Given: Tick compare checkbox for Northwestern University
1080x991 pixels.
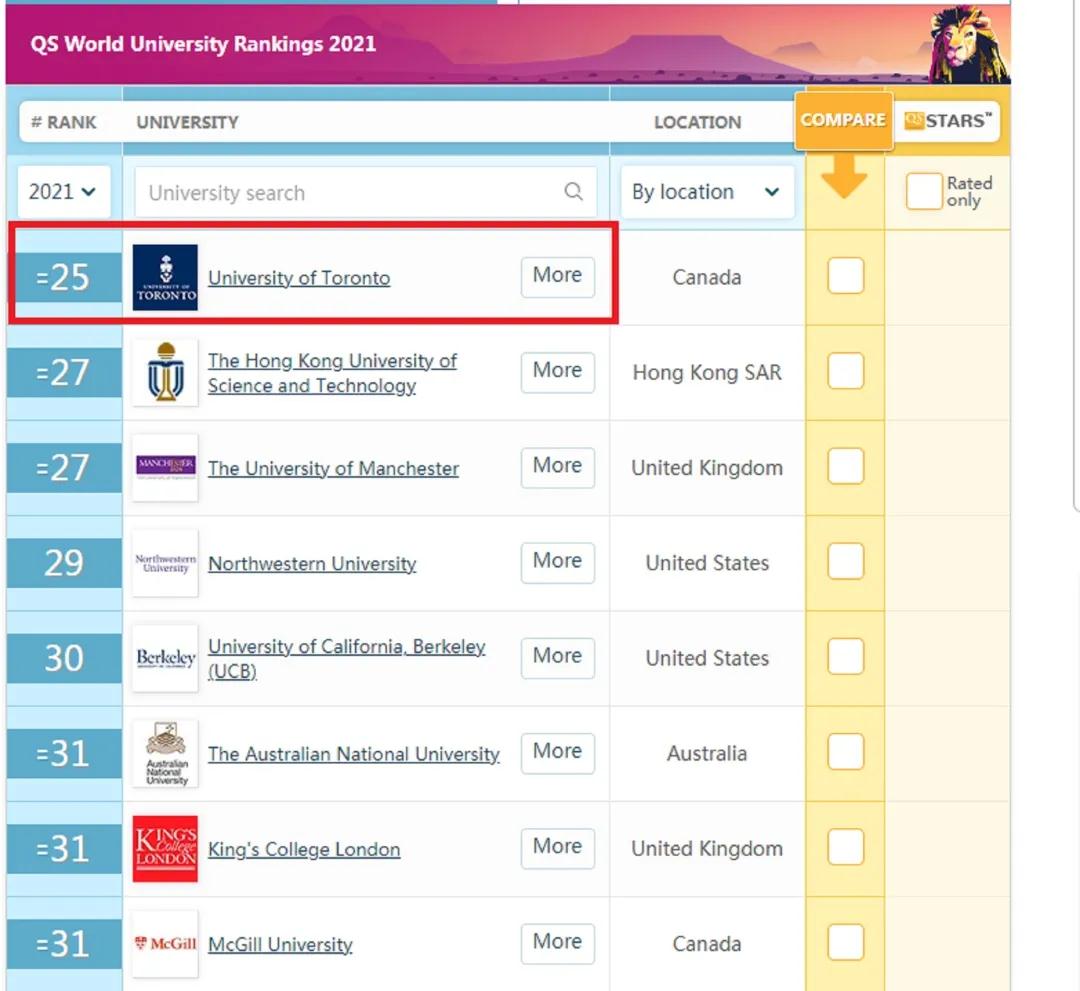Looking at the screenshot, I should coord(845,562).
